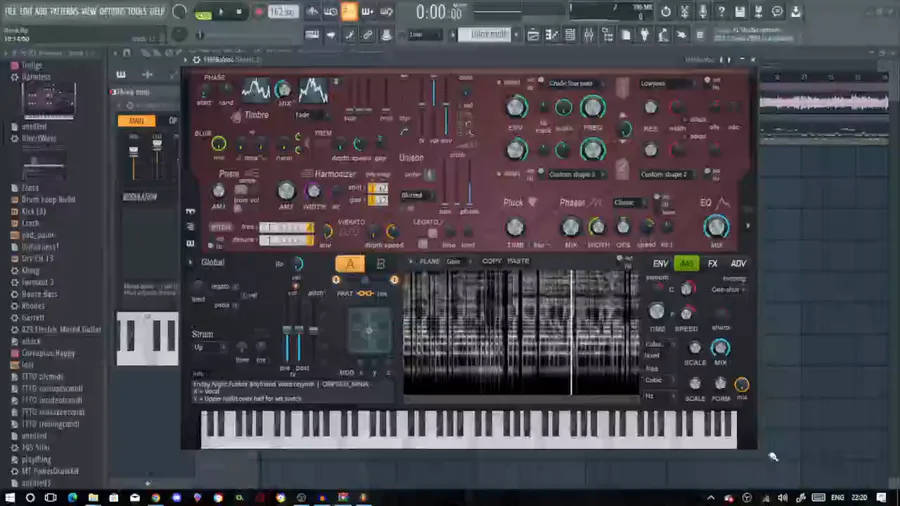The width and height of the screenshot is (900, 506).
Task: Open the channel rack icon
Action: 570,35
